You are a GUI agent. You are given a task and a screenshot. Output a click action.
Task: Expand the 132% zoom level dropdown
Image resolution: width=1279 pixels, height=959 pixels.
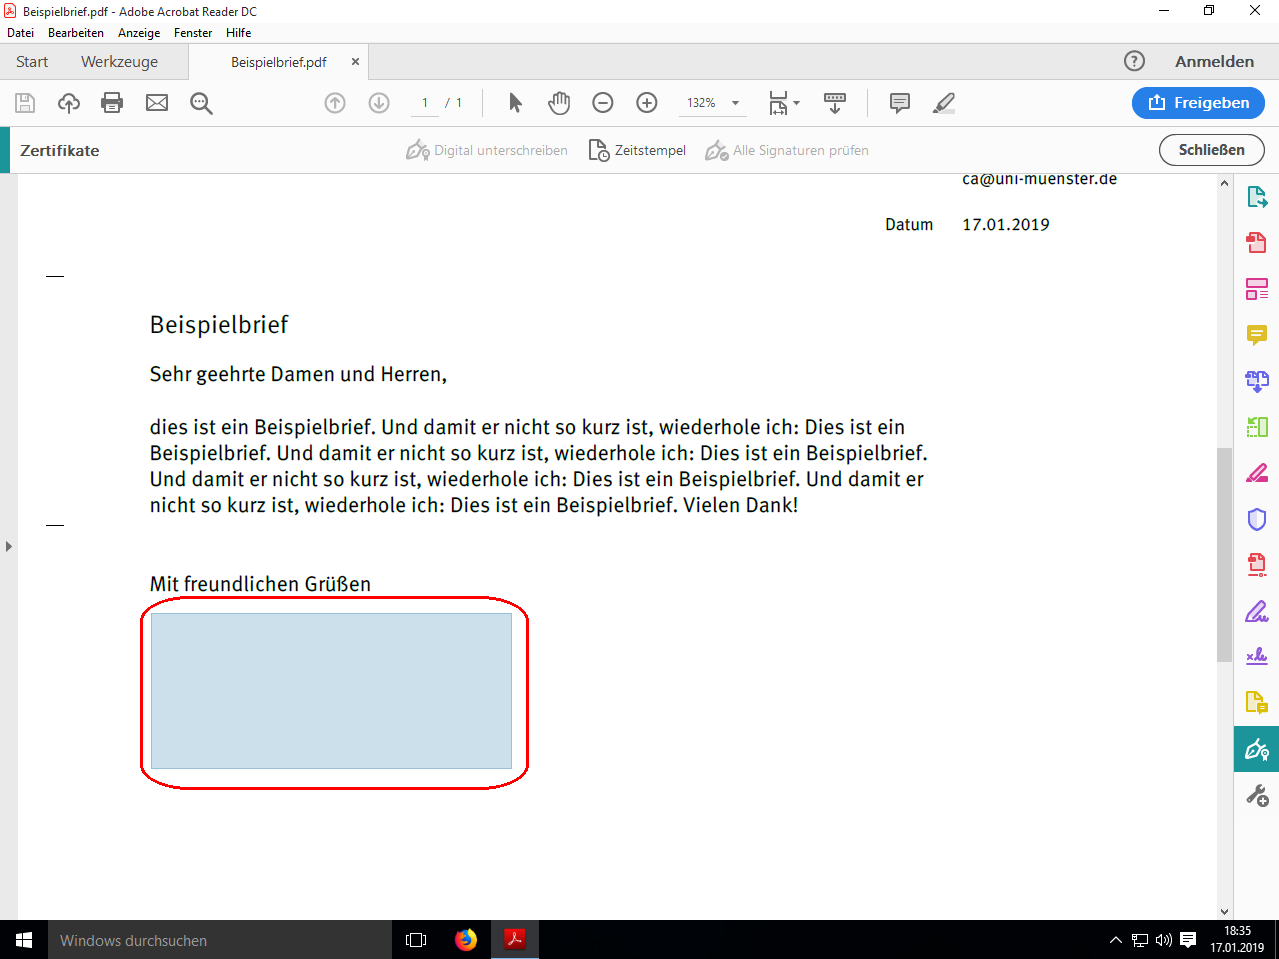click(735, 103)
